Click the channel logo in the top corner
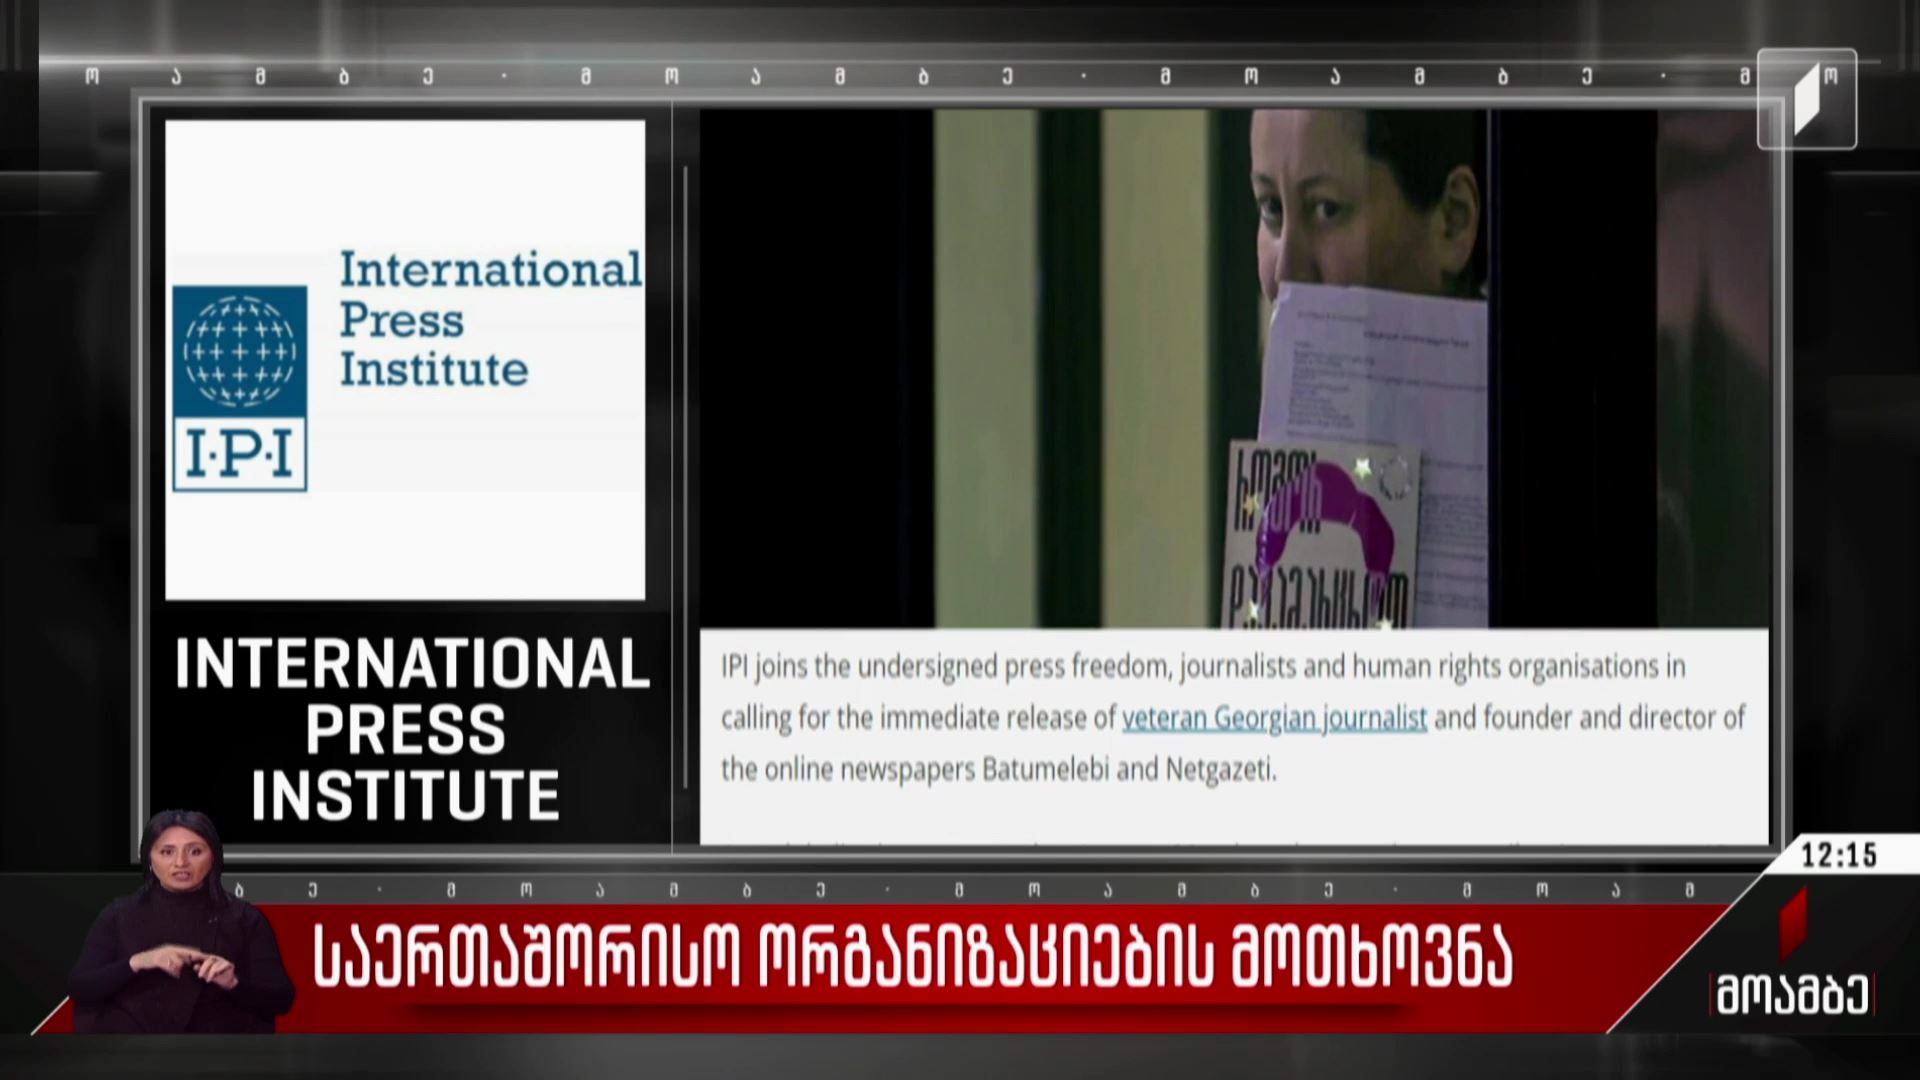 tap(1807, 99)
